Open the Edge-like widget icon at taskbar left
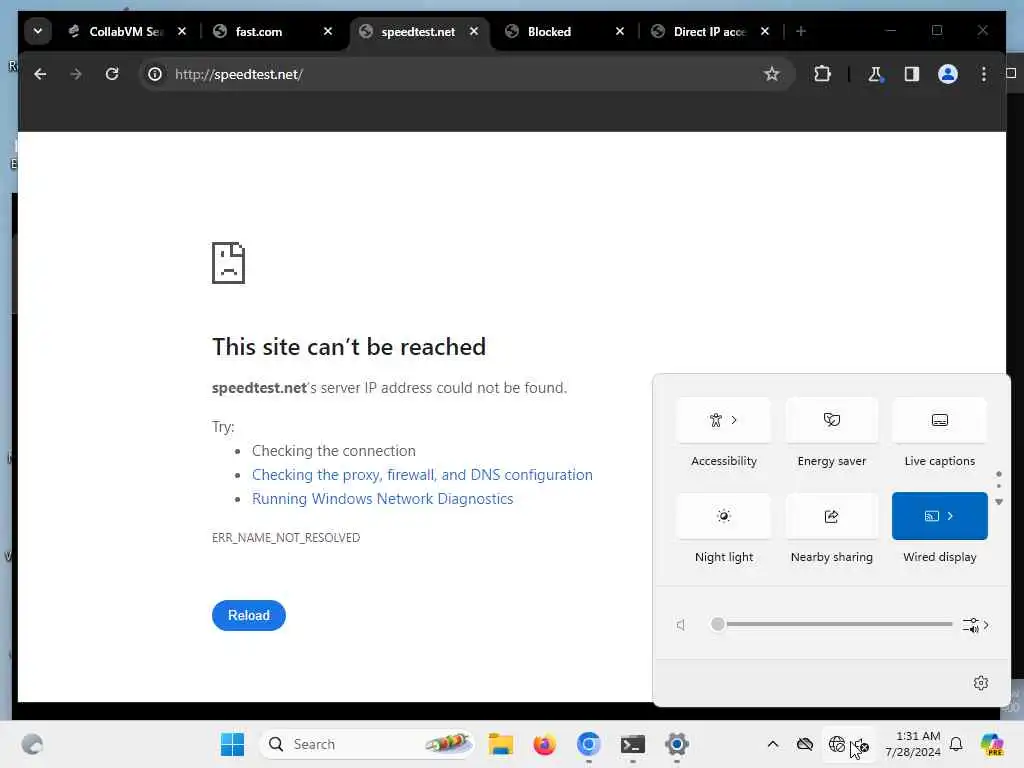 (32, 744)
